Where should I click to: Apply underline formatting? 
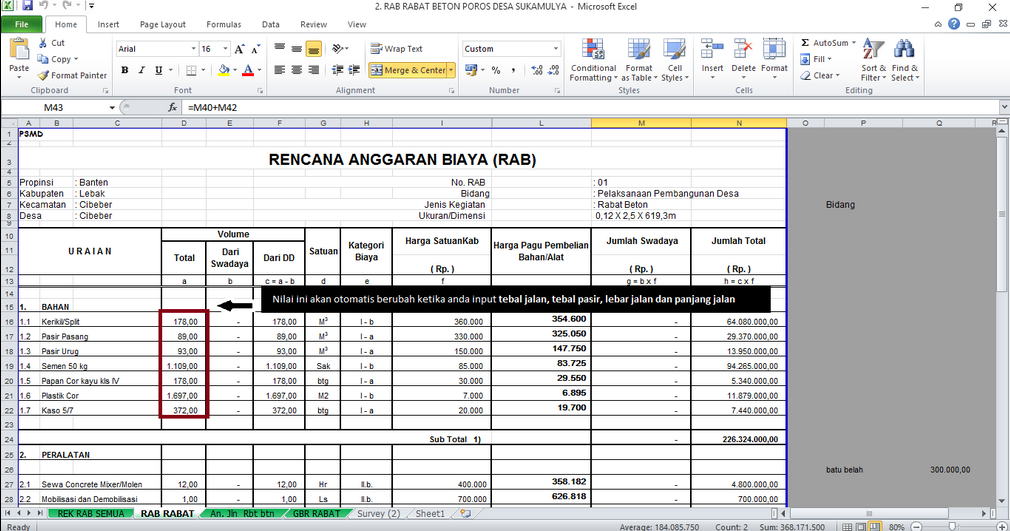tap(158, 70)
